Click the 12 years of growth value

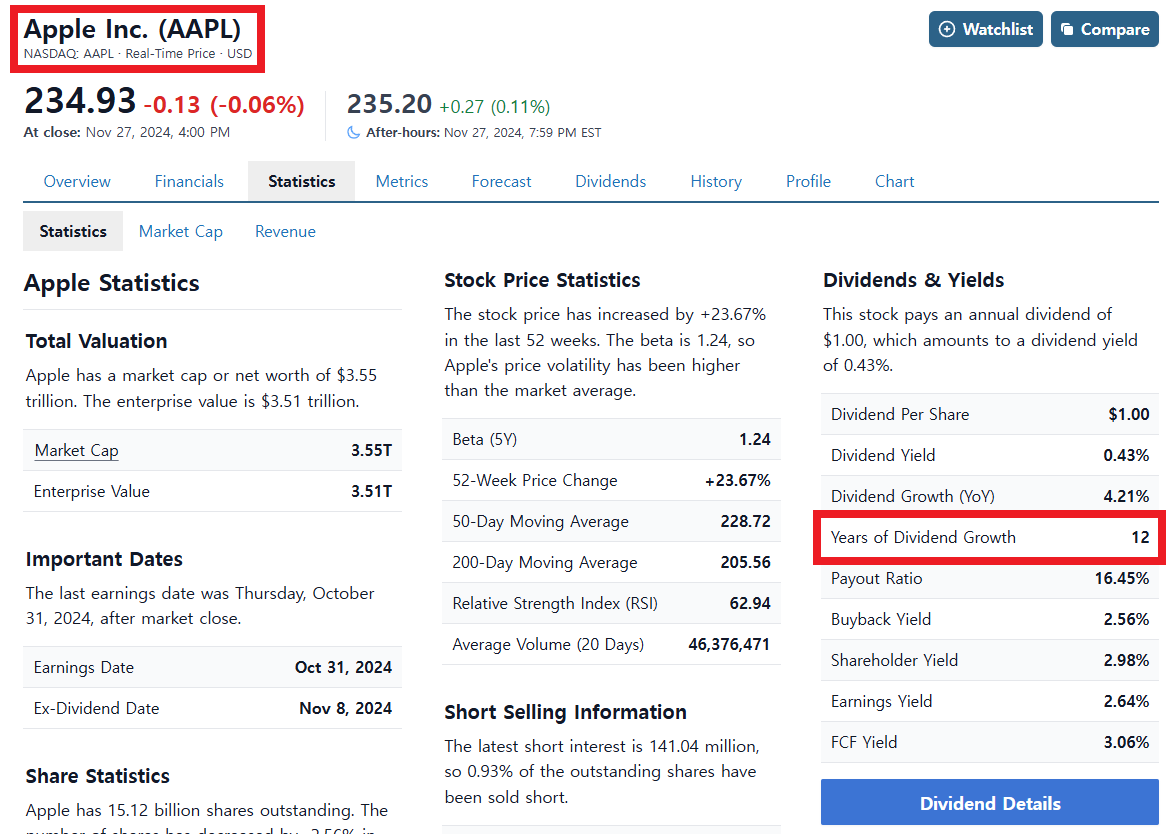[x=1140, y=538]
